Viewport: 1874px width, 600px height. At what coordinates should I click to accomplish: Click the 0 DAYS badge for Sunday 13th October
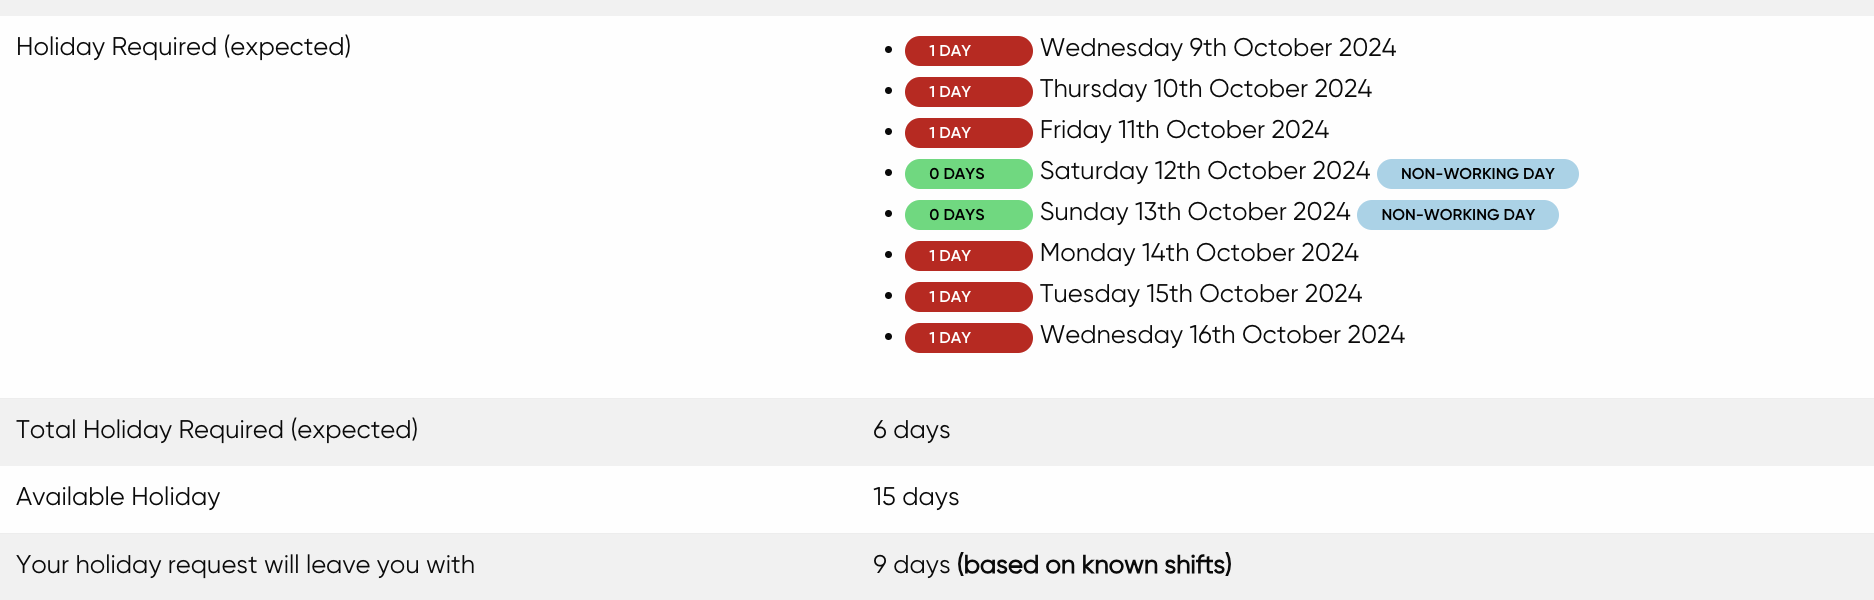pyautogui.click(x=968, y=215)
